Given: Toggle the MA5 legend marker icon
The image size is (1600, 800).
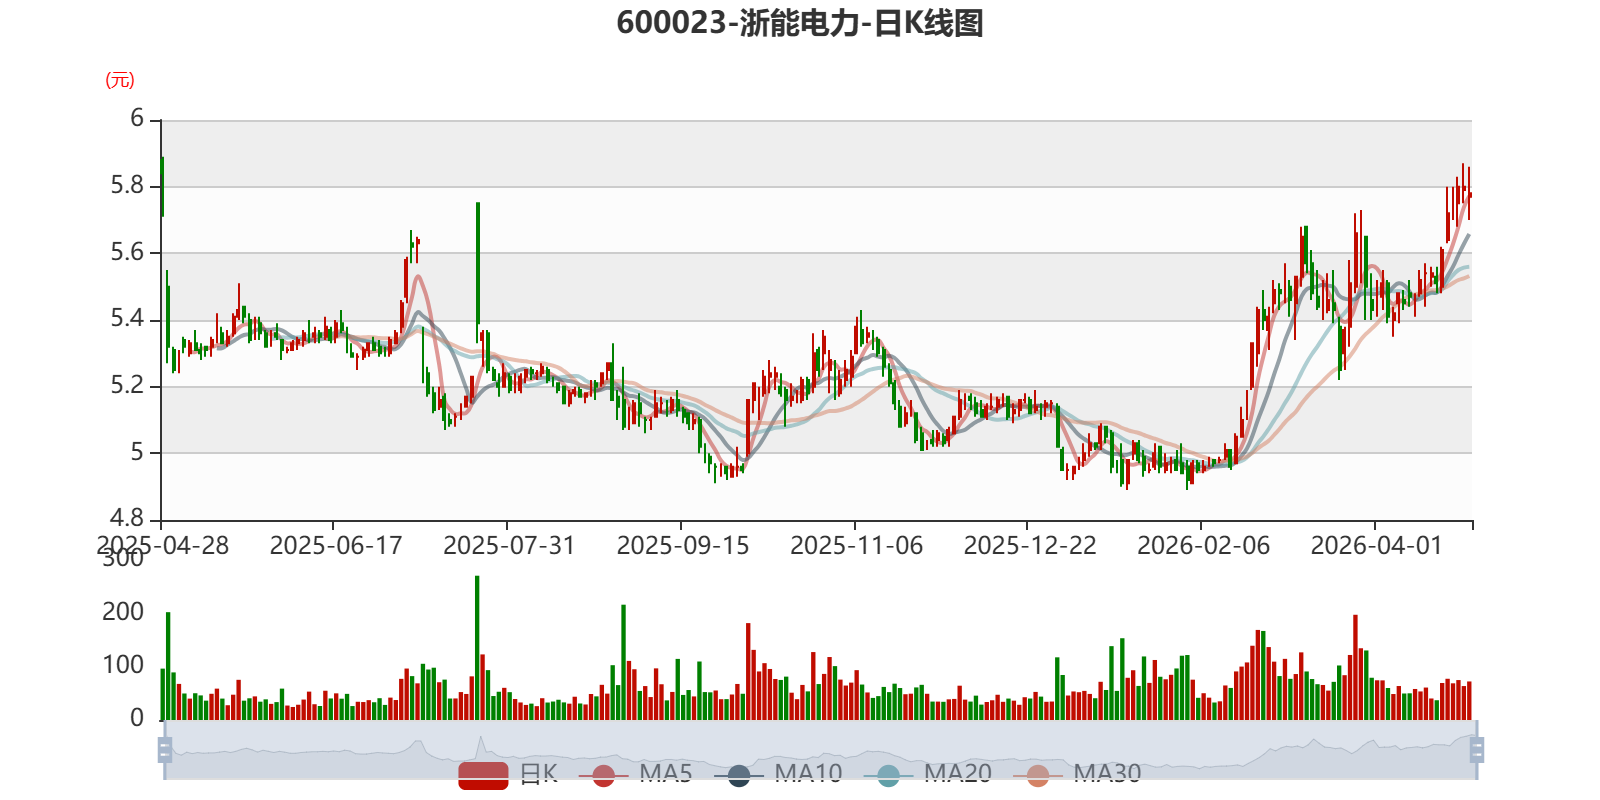Looking at the screenshot, I should point(603,775).
